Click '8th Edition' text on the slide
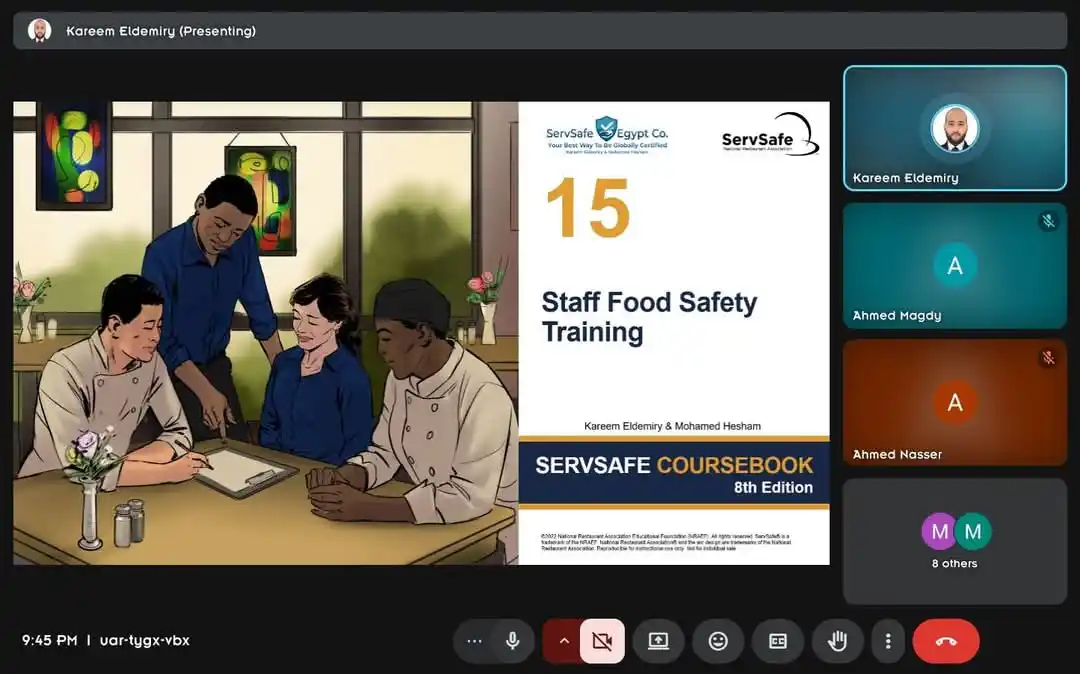The image size is (1080, 674). click(773, 487)
